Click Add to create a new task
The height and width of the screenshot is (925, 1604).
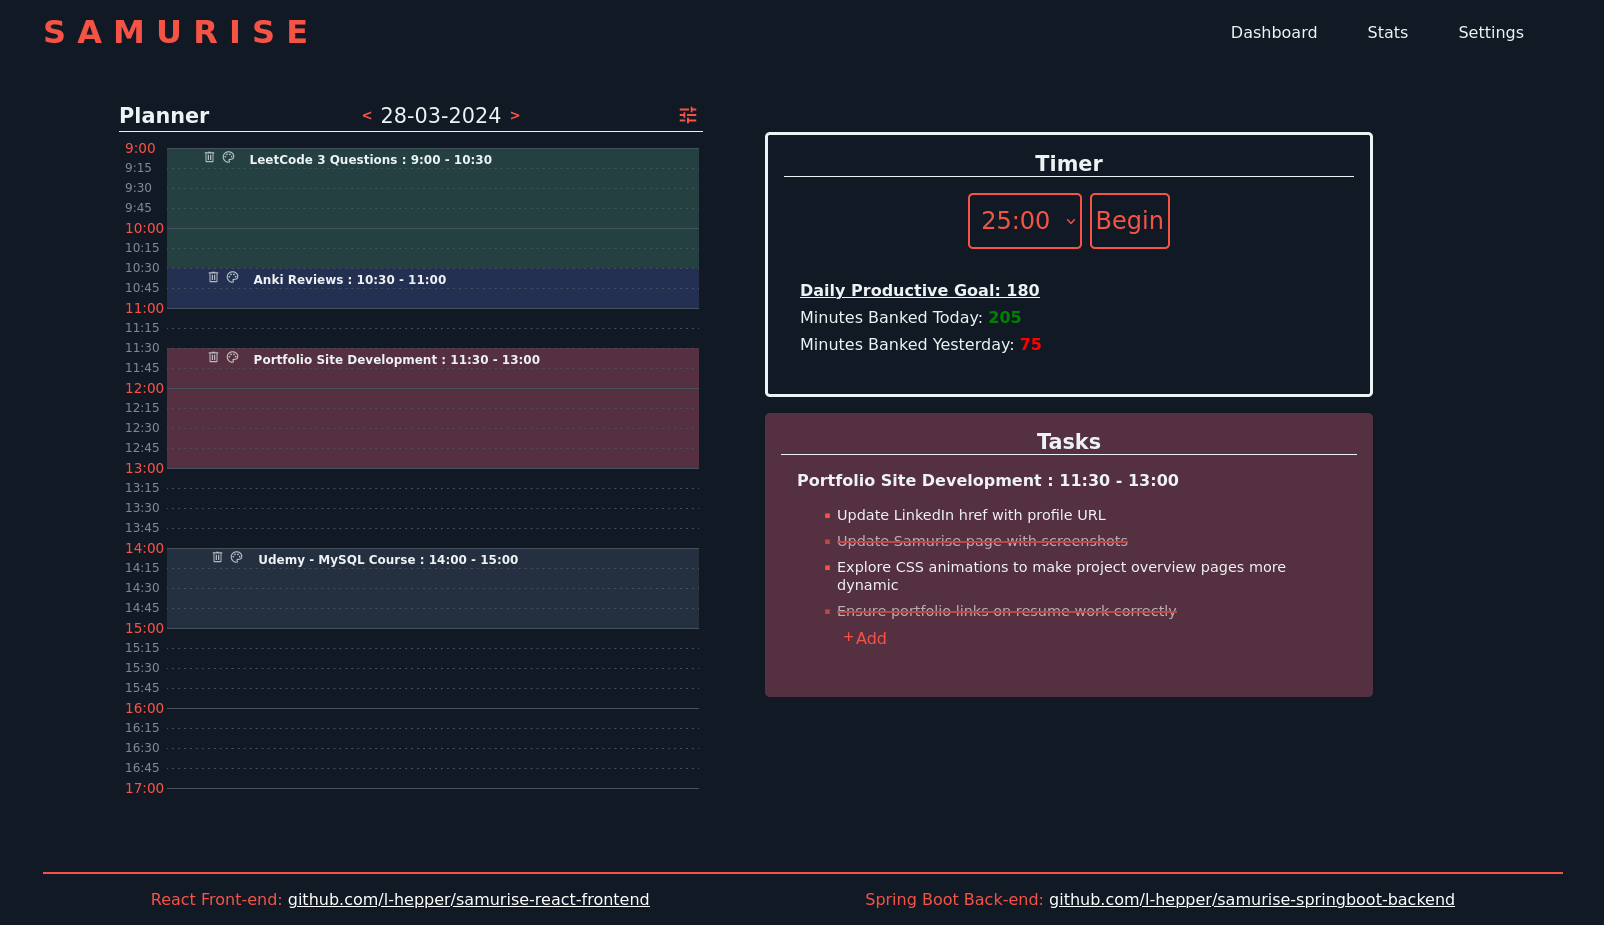tap(864, 638)
